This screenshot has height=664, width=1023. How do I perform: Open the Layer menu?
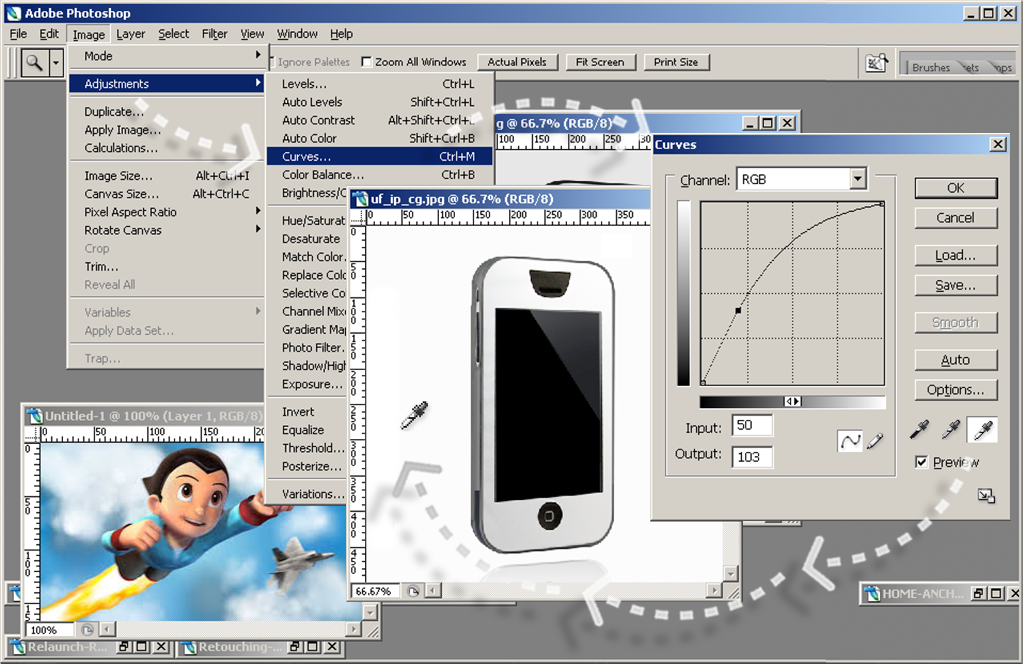point(130,34)
